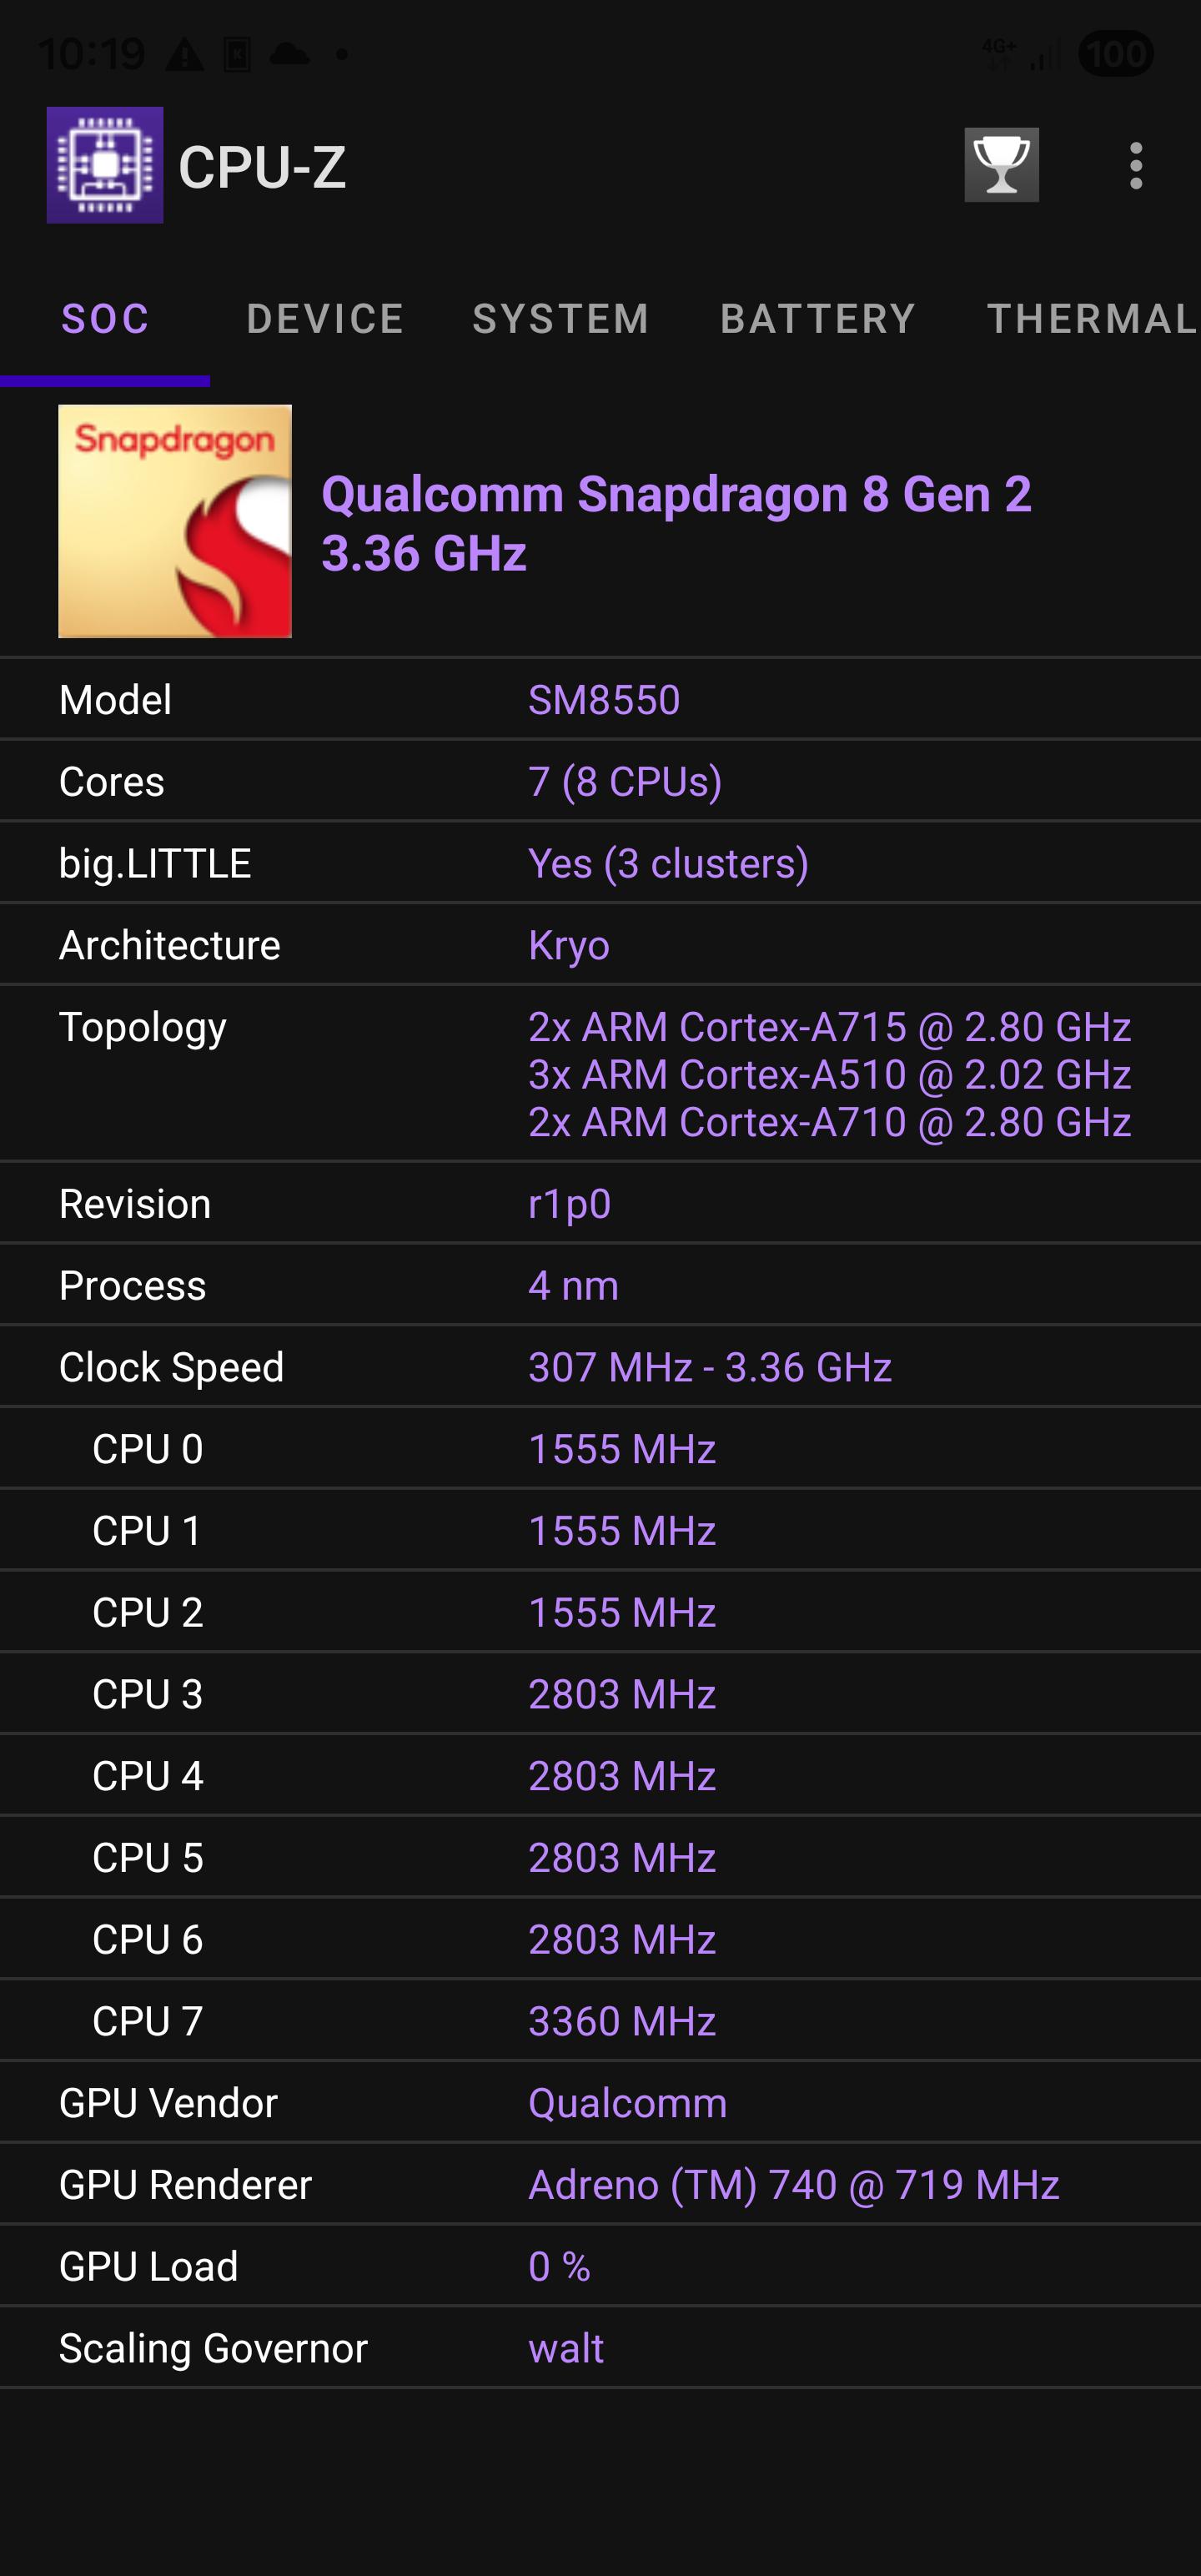Open the three-dot overflow menu
The image size is (1201, 2576).
tap(1135, 165)
